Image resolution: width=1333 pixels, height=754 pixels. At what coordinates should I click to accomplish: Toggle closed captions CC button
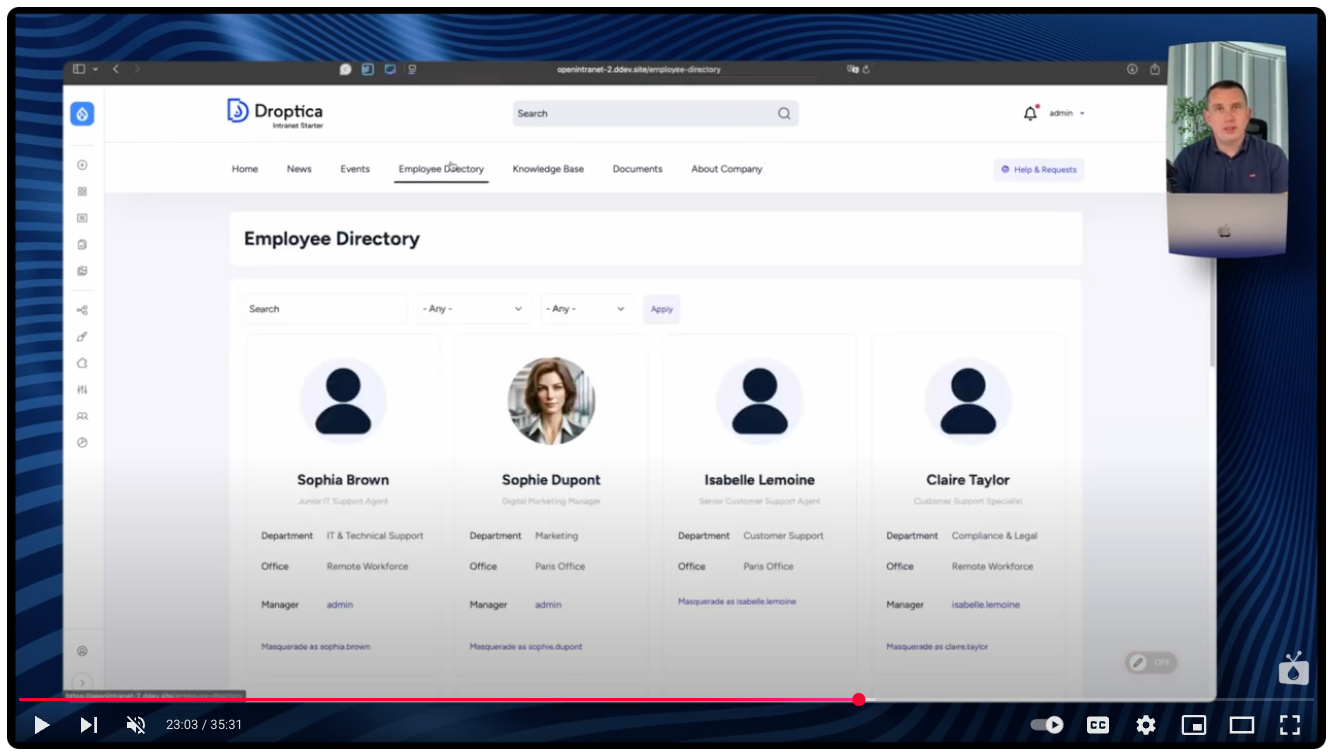pos(1098,725)
